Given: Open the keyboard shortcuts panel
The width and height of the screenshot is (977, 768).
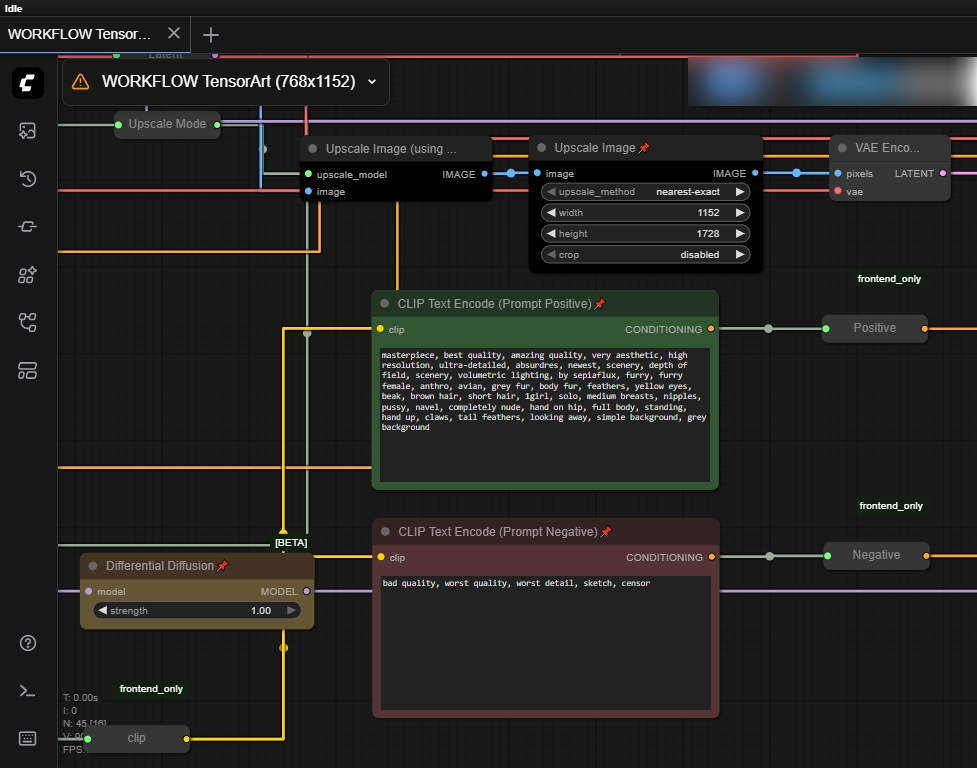Looking at the screenshot, I should (27, 738).
